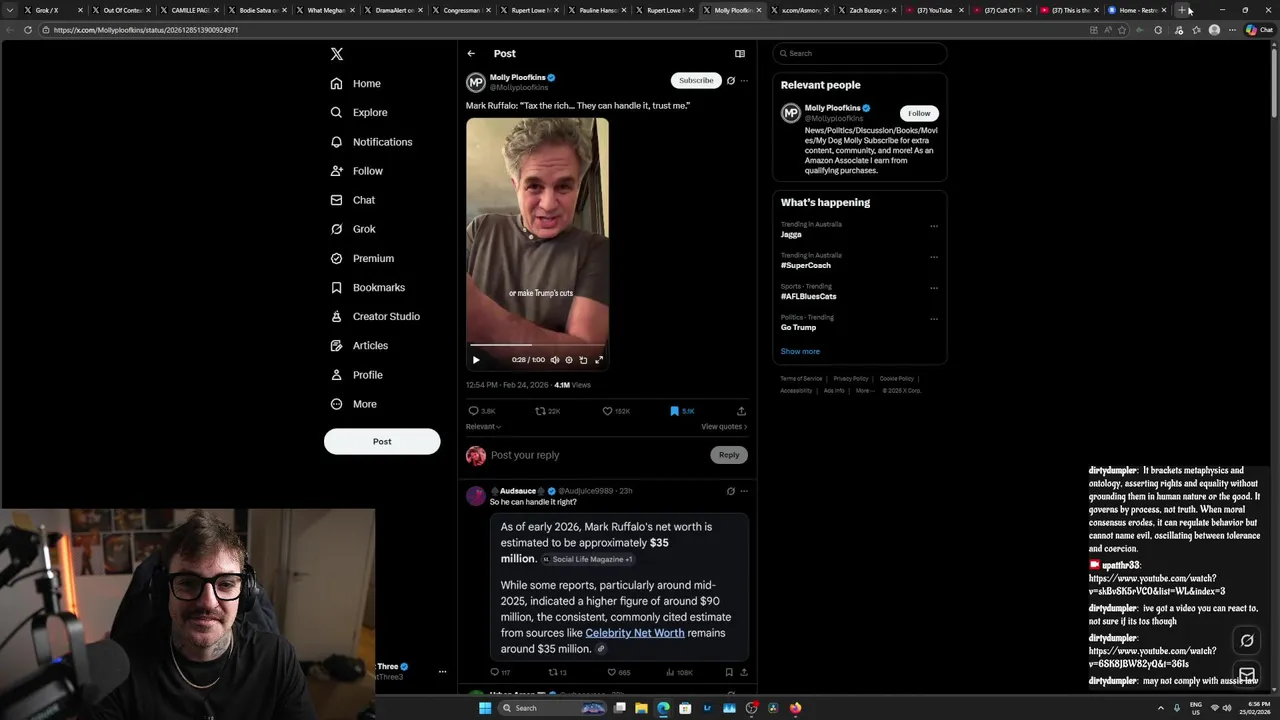This screenshot has height=720, width=1280.
Task: Open View quotes link
Action: tap(724, 427)
